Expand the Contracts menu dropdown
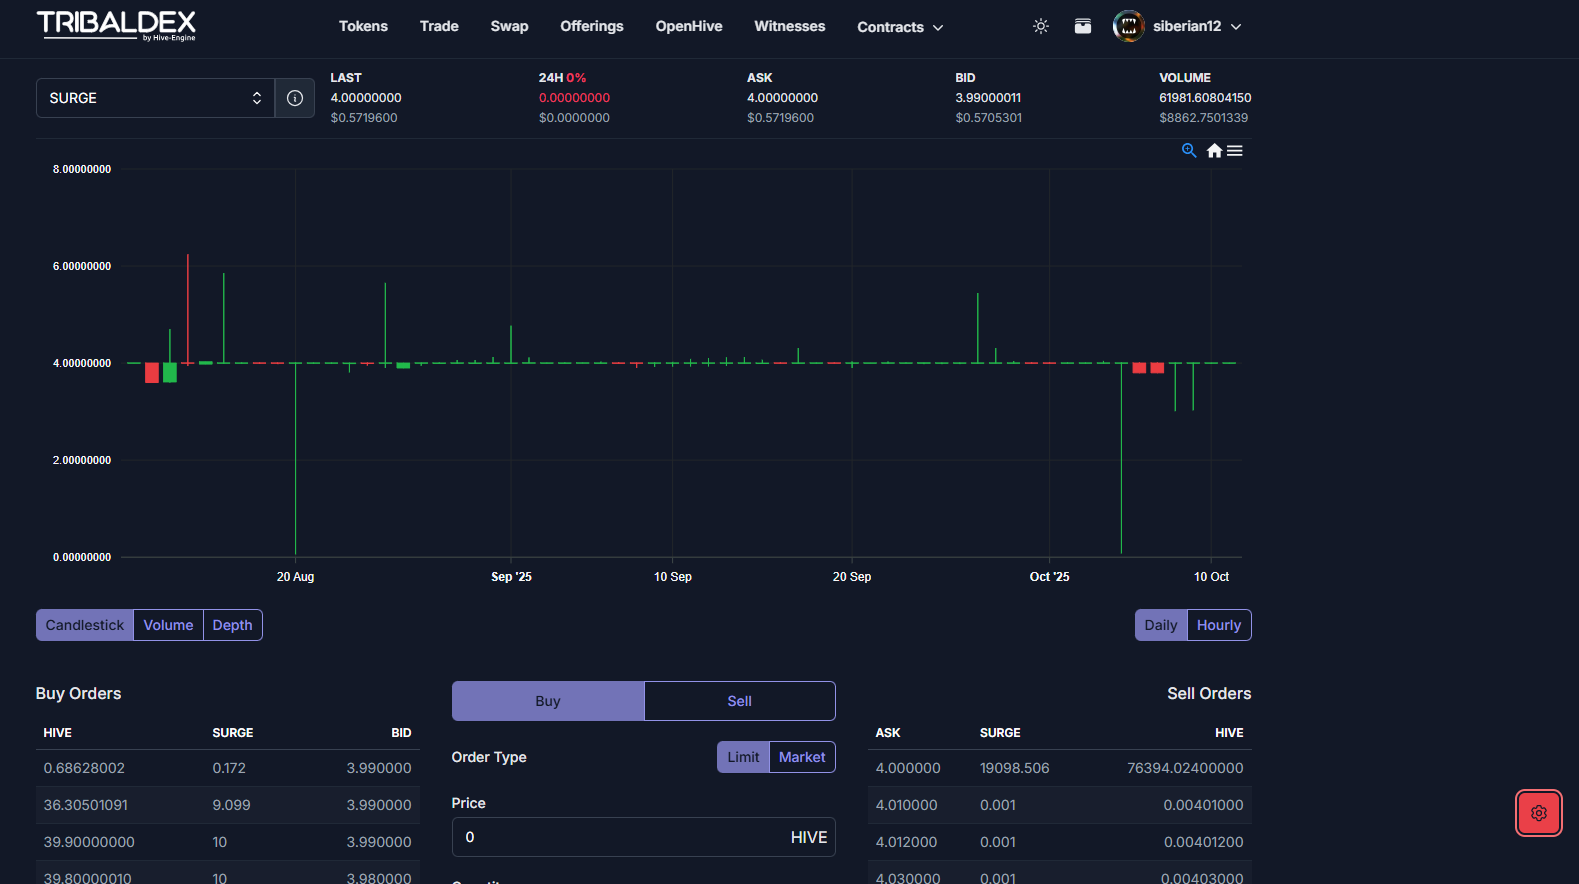 (x=899, y=27)
